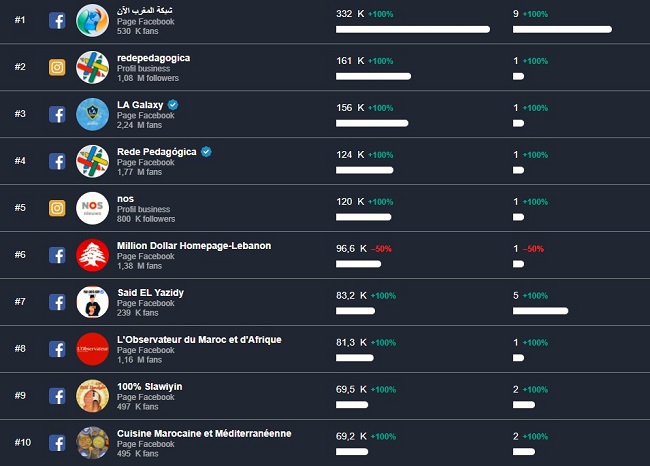Open the redepedagogica page name link
Image resolution: width=650 pixels, height=466 pixels.
pos(153,58)
